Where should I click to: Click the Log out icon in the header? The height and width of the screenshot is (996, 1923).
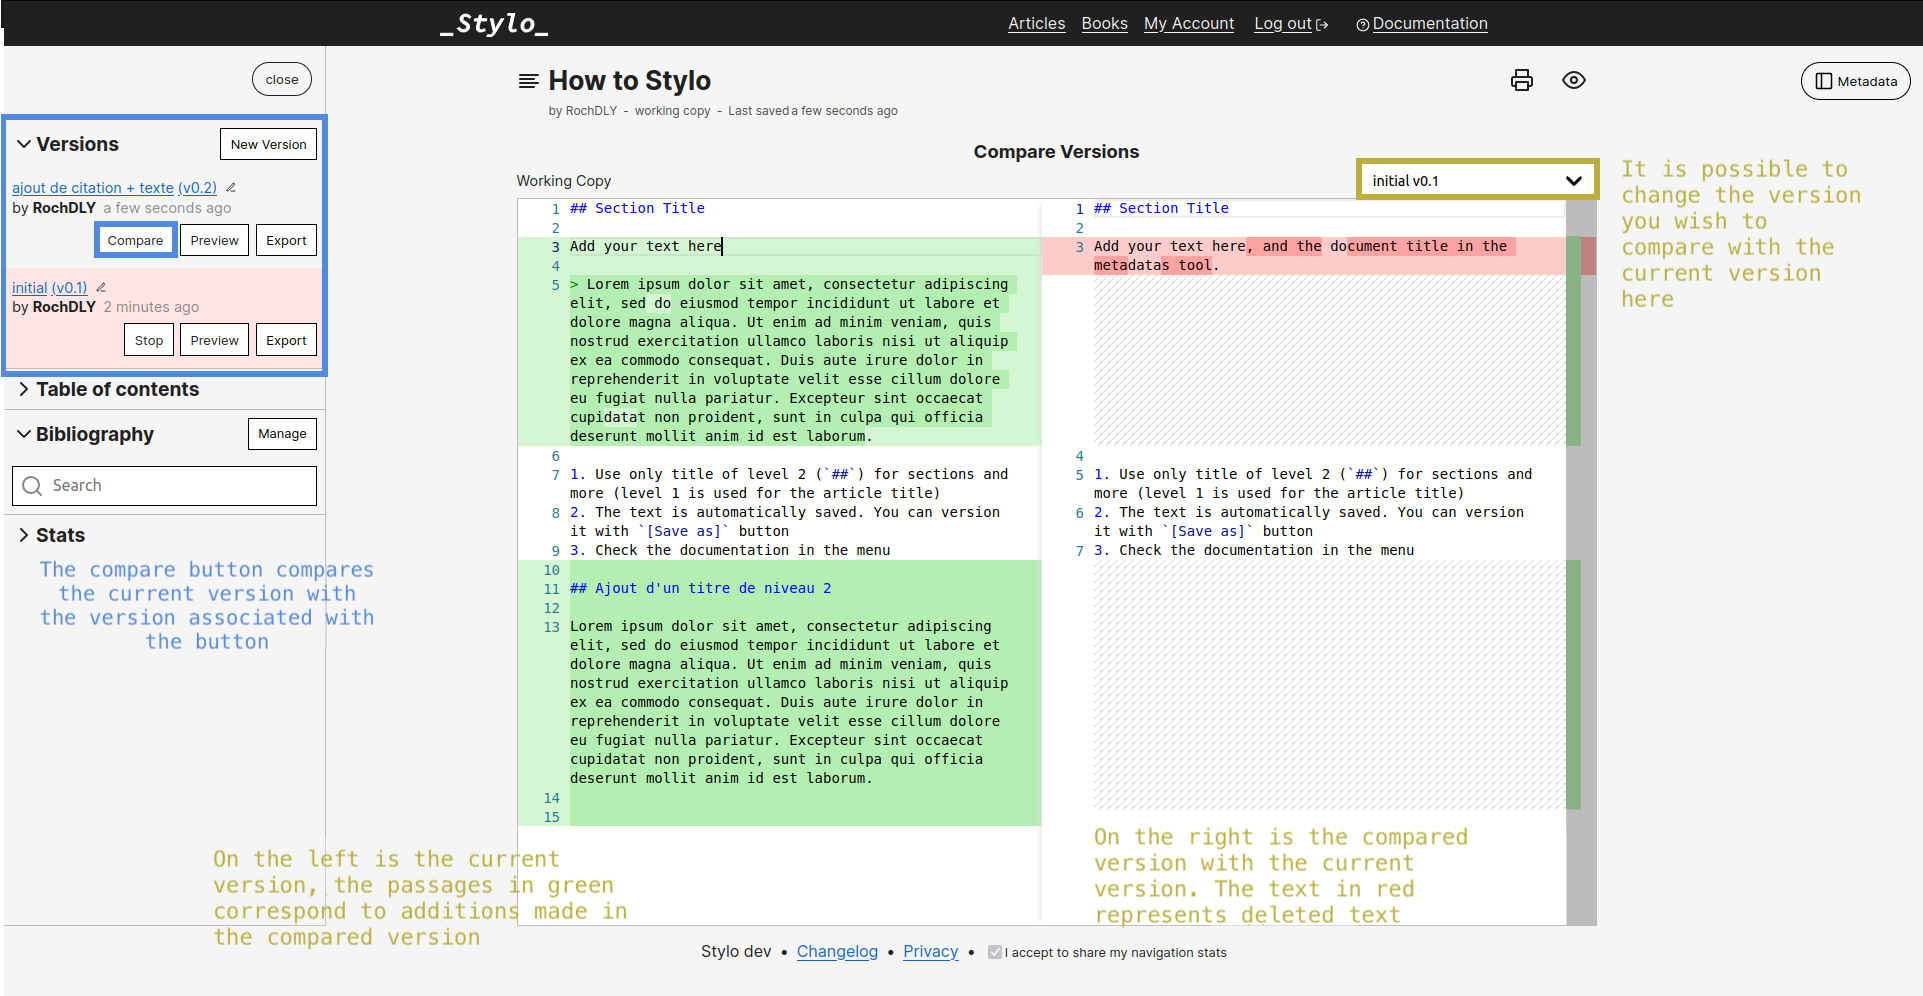(x=1322, y=25)
